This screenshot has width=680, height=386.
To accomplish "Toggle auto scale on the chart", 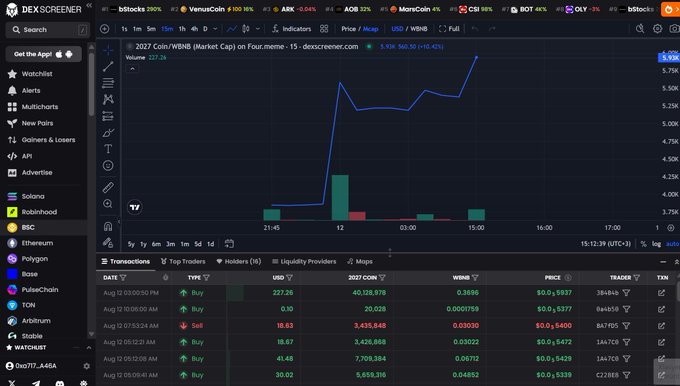I will tap(673, 244).
